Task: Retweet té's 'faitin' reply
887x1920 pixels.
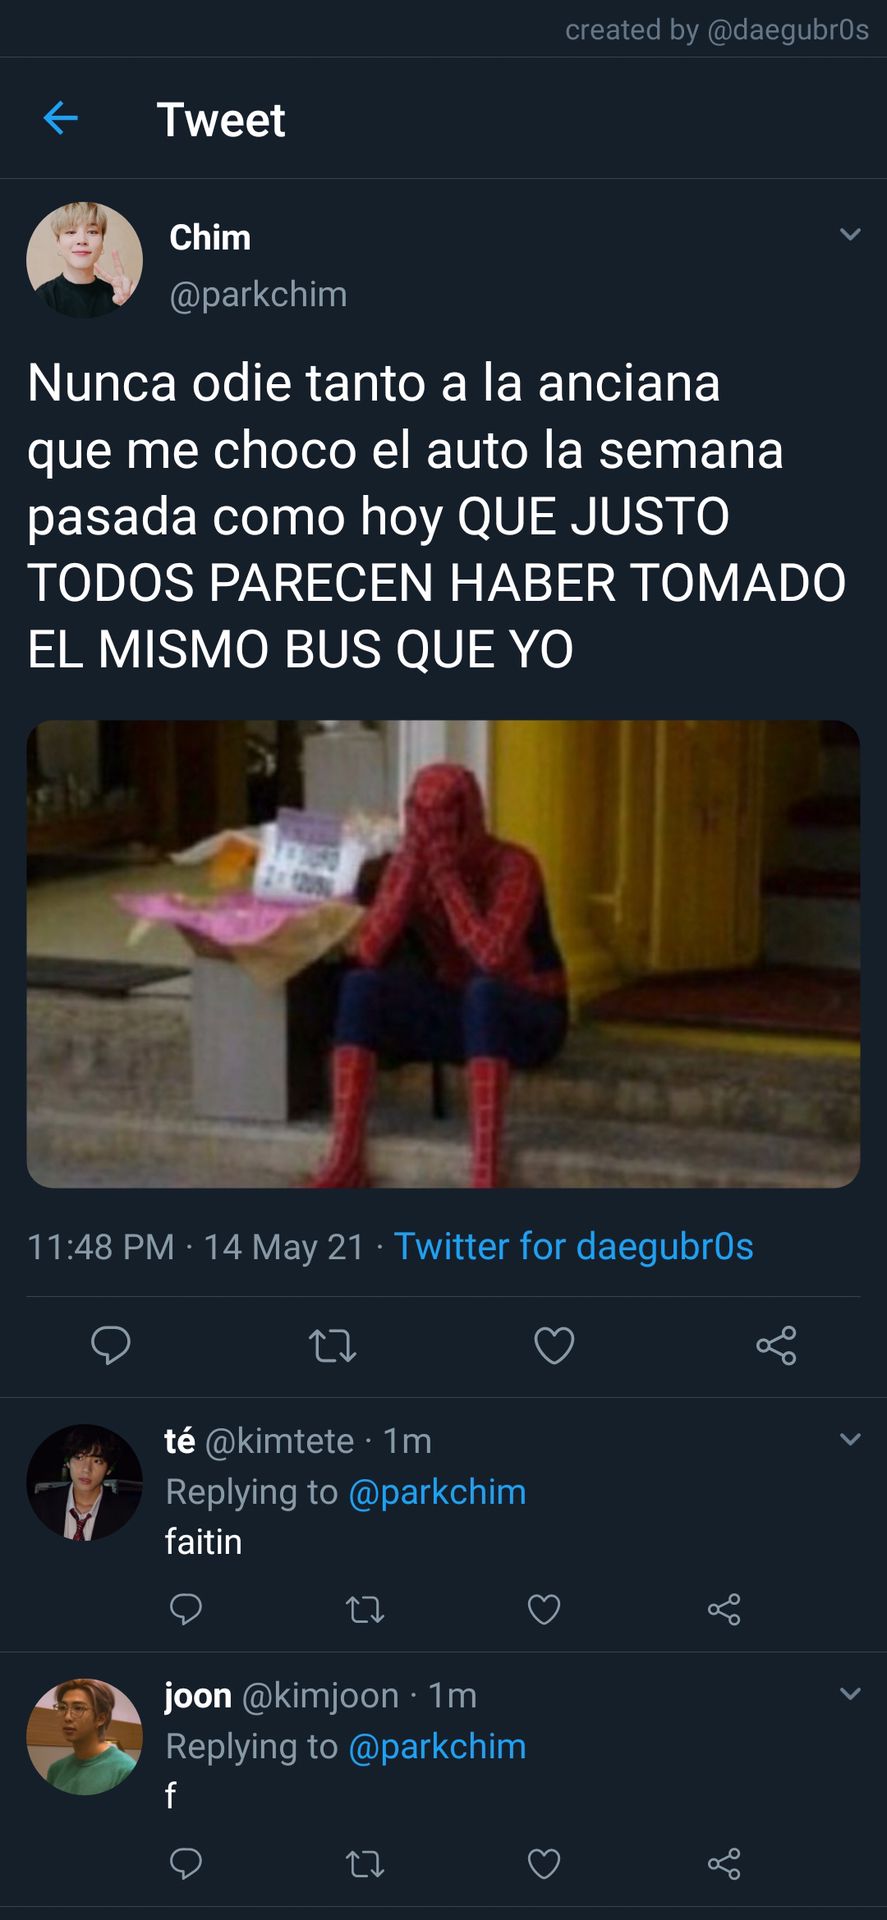Action: [365, 1610]
